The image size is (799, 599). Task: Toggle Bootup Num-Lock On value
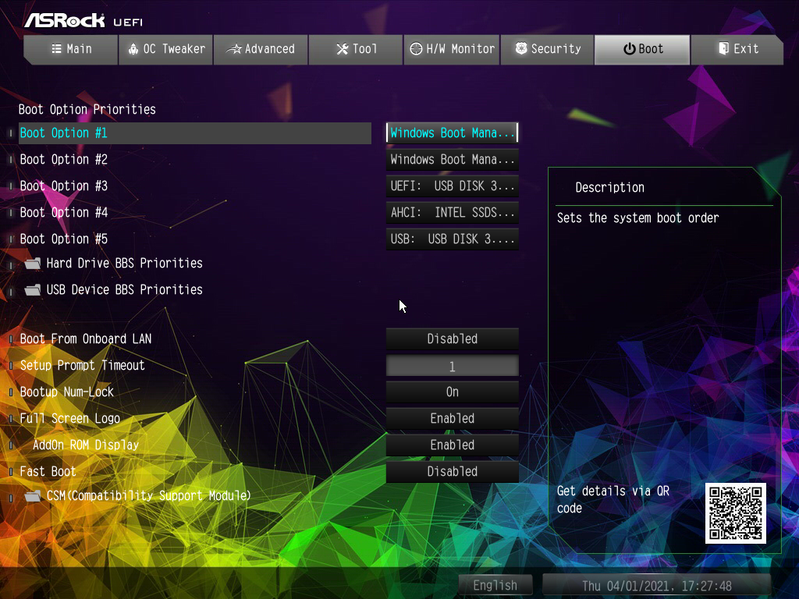pyautogui.click(x=452, y=392)
